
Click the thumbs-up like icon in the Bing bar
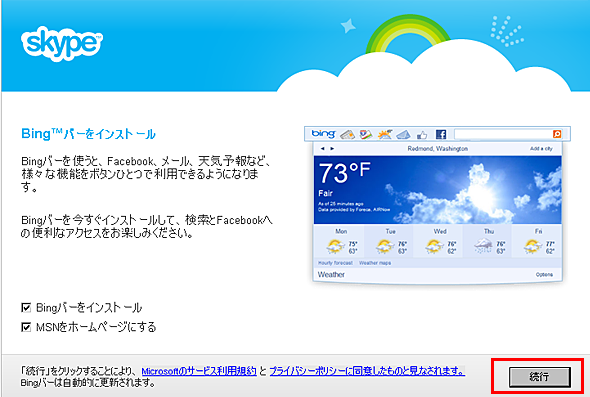pyautogui.click(x=422, y=134)
